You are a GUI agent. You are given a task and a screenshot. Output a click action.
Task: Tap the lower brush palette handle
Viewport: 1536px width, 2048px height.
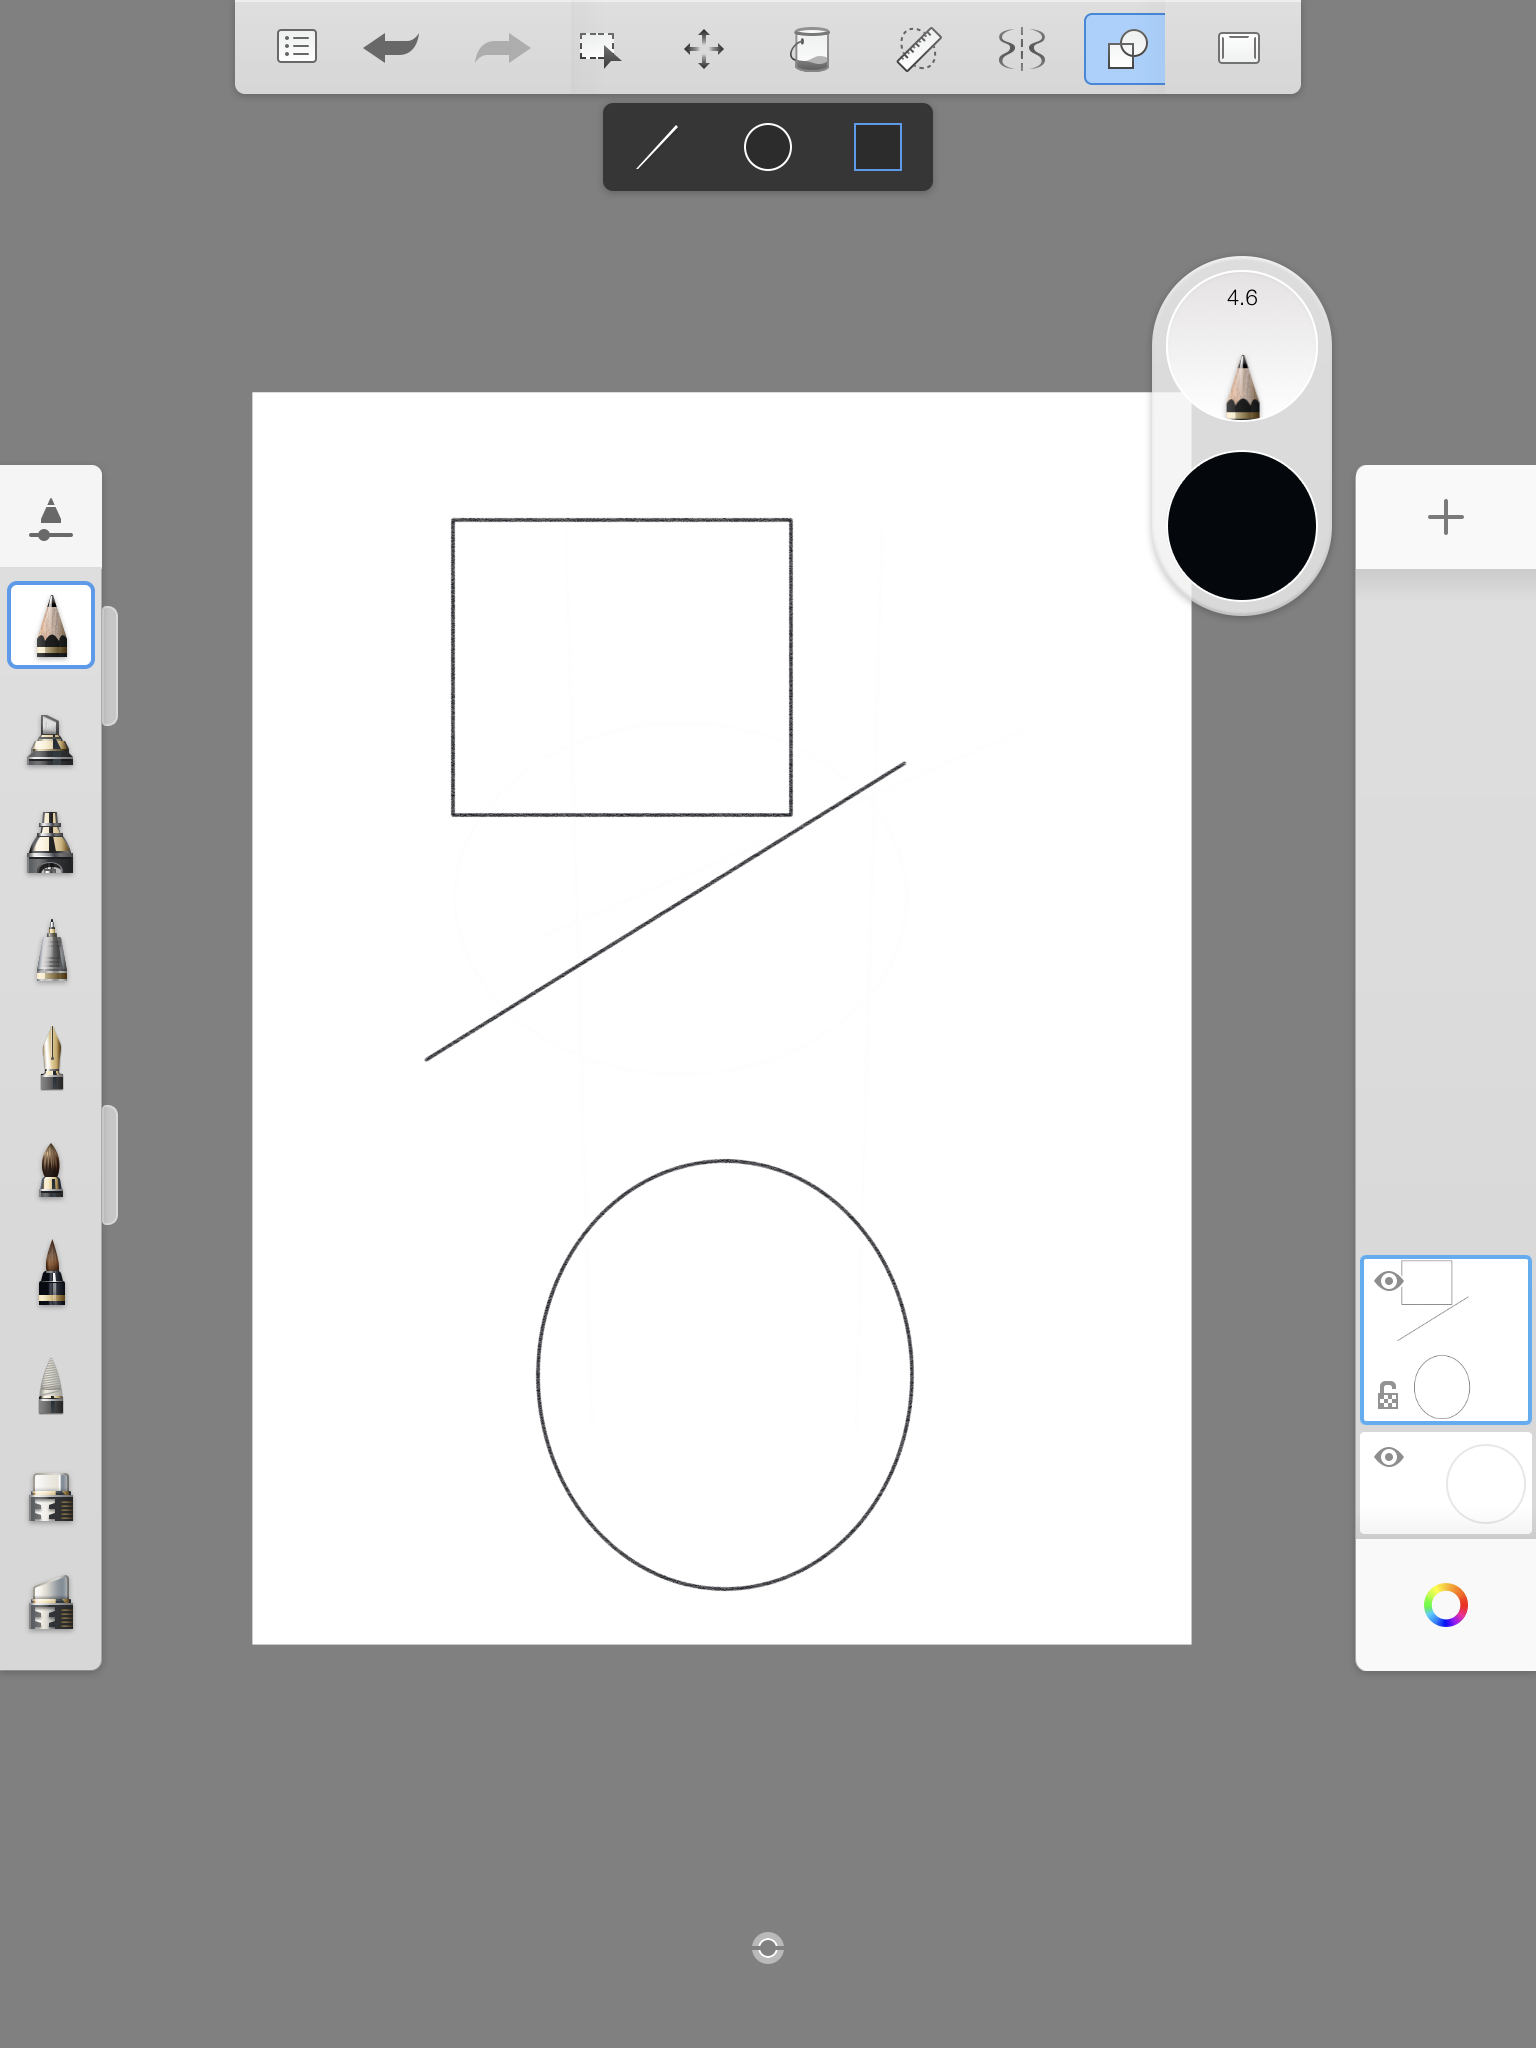coord(110,1165)
